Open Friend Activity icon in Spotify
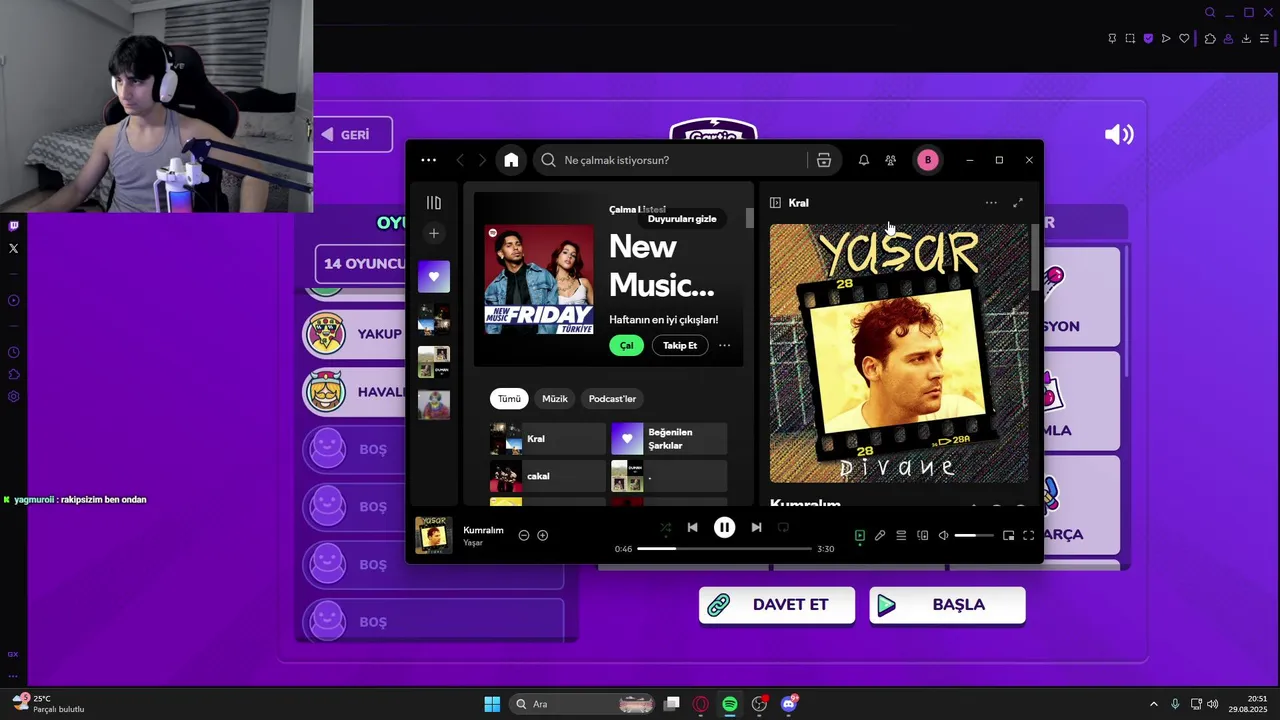 click(x=891, y=160)
